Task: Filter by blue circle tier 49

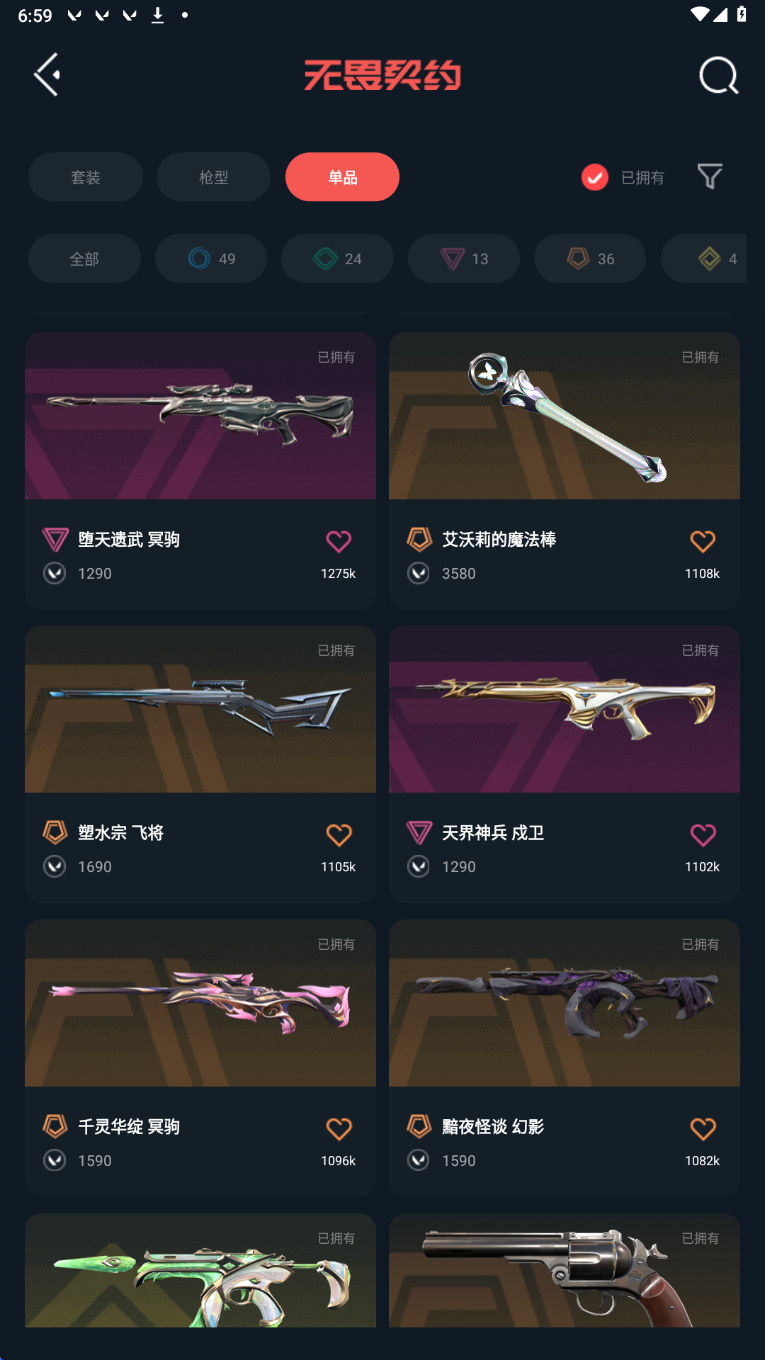Action: tap(211, 259)
